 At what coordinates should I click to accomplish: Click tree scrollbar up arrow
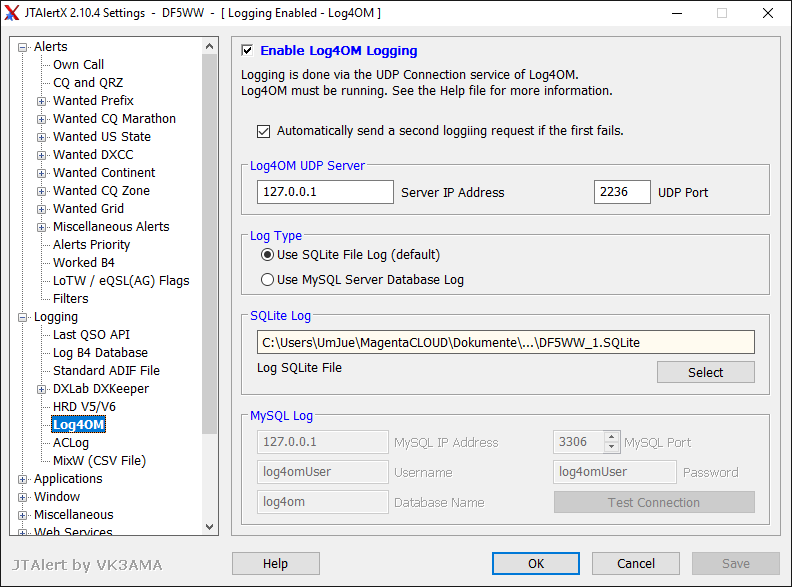click(x=210, y=46)
